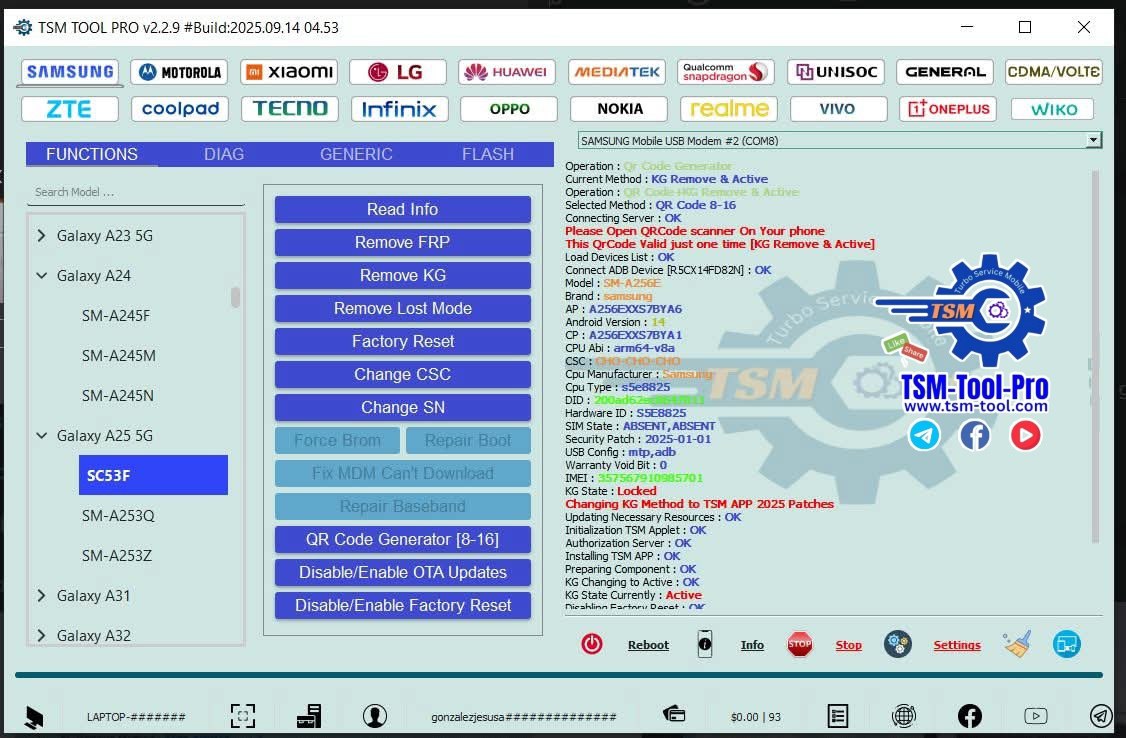Open the LG brand section

coord(398,72)
